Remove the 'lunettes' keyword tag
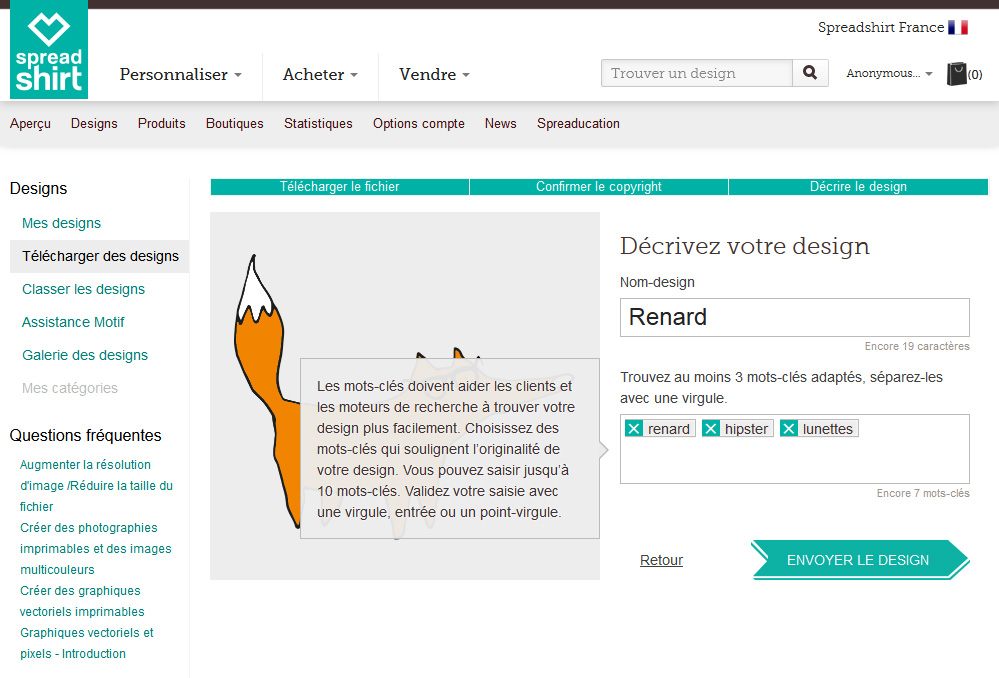The width and height of the screenshot is (999, 678). pyautogui.click(x=789, y=429)
